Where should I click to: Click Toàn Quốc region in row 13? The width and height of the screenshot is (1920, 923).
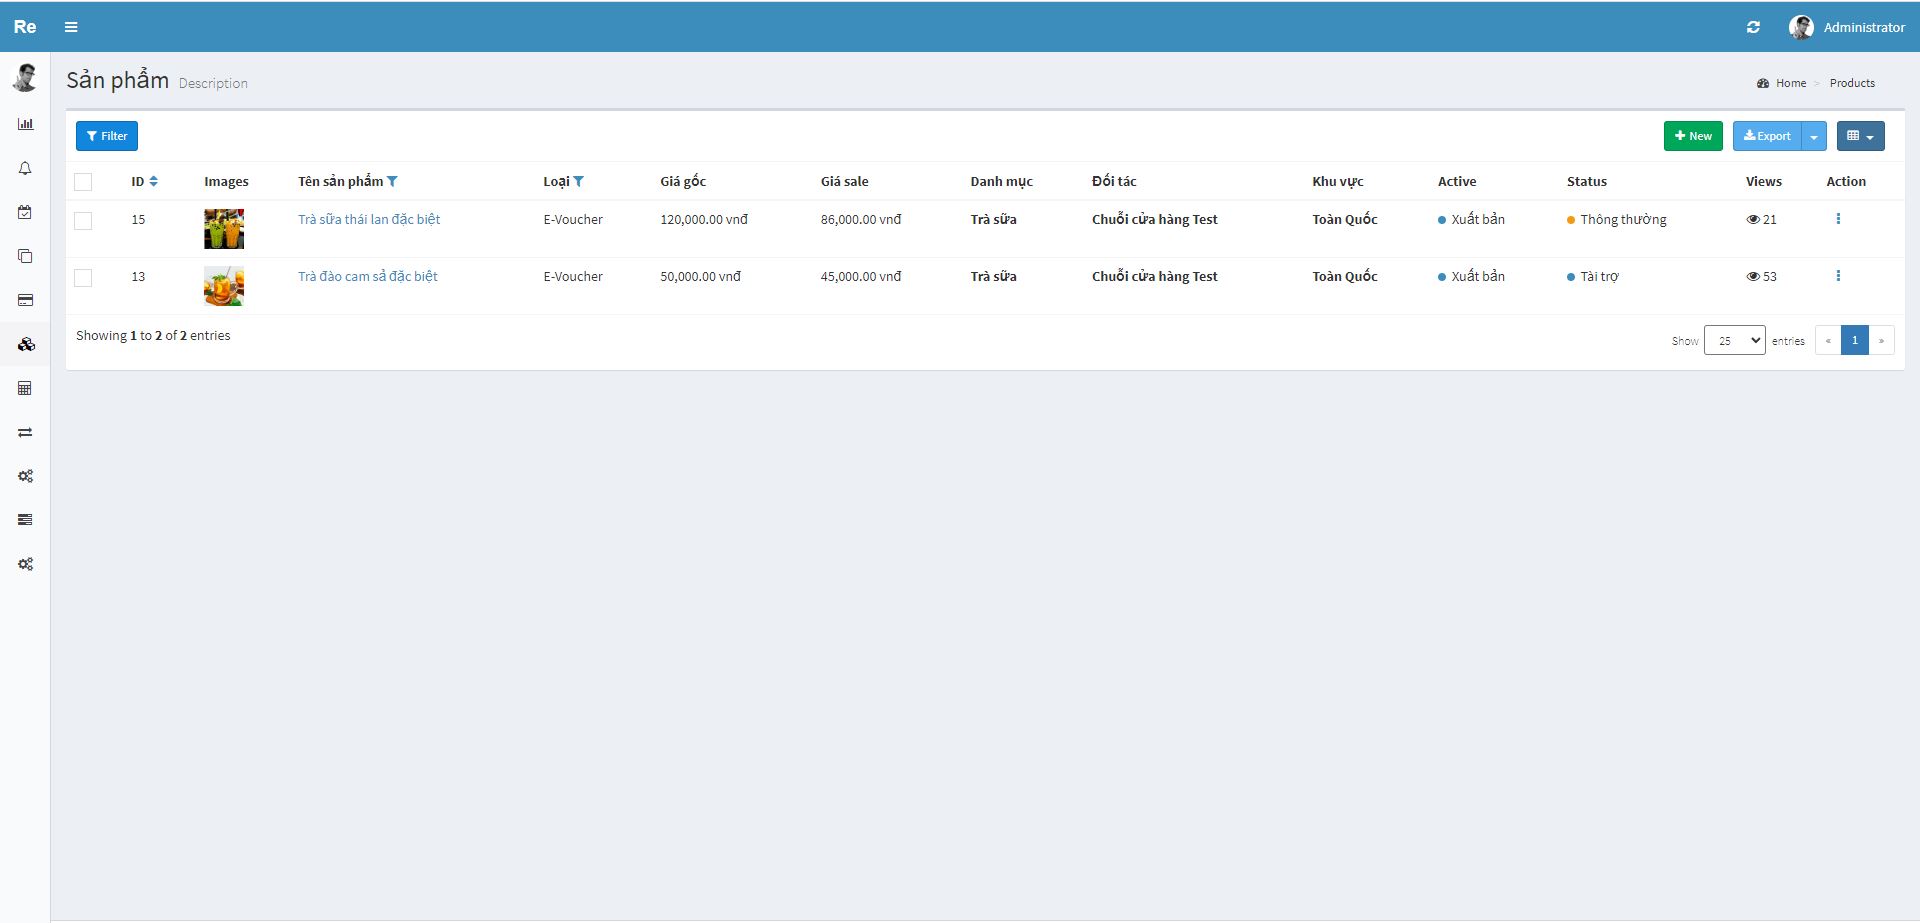[x=1345, y=276]
